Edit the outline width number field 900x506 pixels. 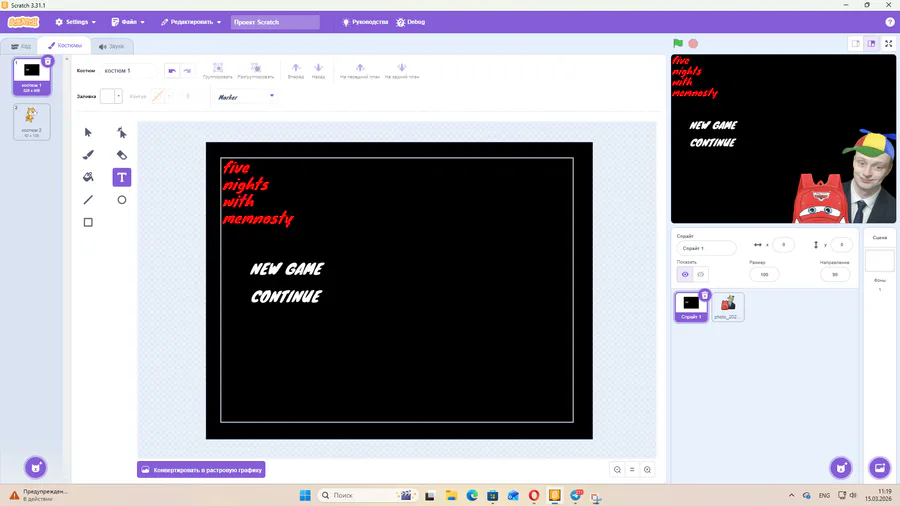[188, 96]
